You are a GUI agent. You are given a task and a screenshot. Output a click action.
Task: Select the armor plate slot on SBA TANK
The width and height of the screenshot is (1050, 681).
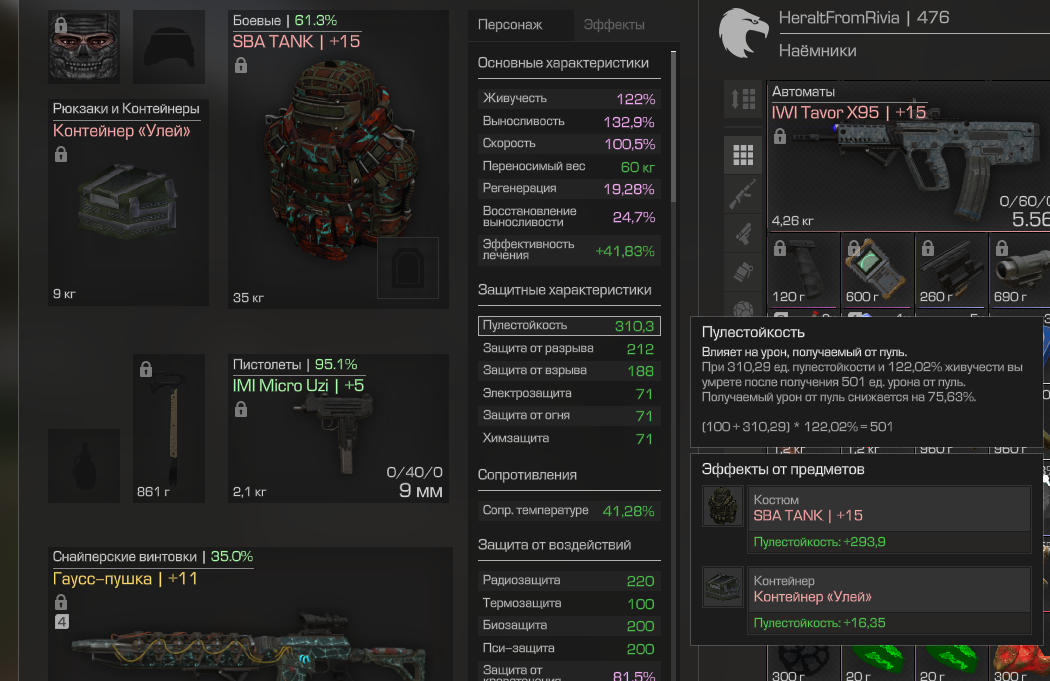[408, 268]
